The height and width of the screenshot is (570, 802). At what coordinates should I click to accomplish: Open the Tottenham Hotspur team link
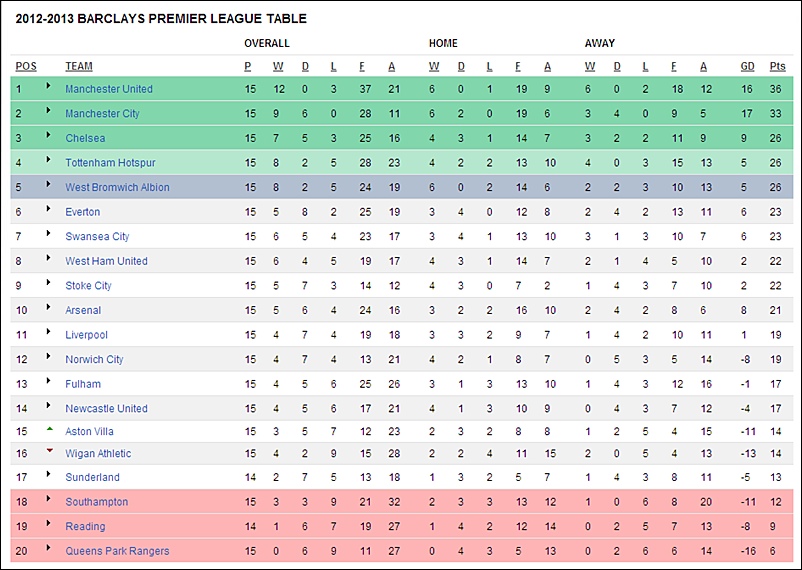(110, 163)
